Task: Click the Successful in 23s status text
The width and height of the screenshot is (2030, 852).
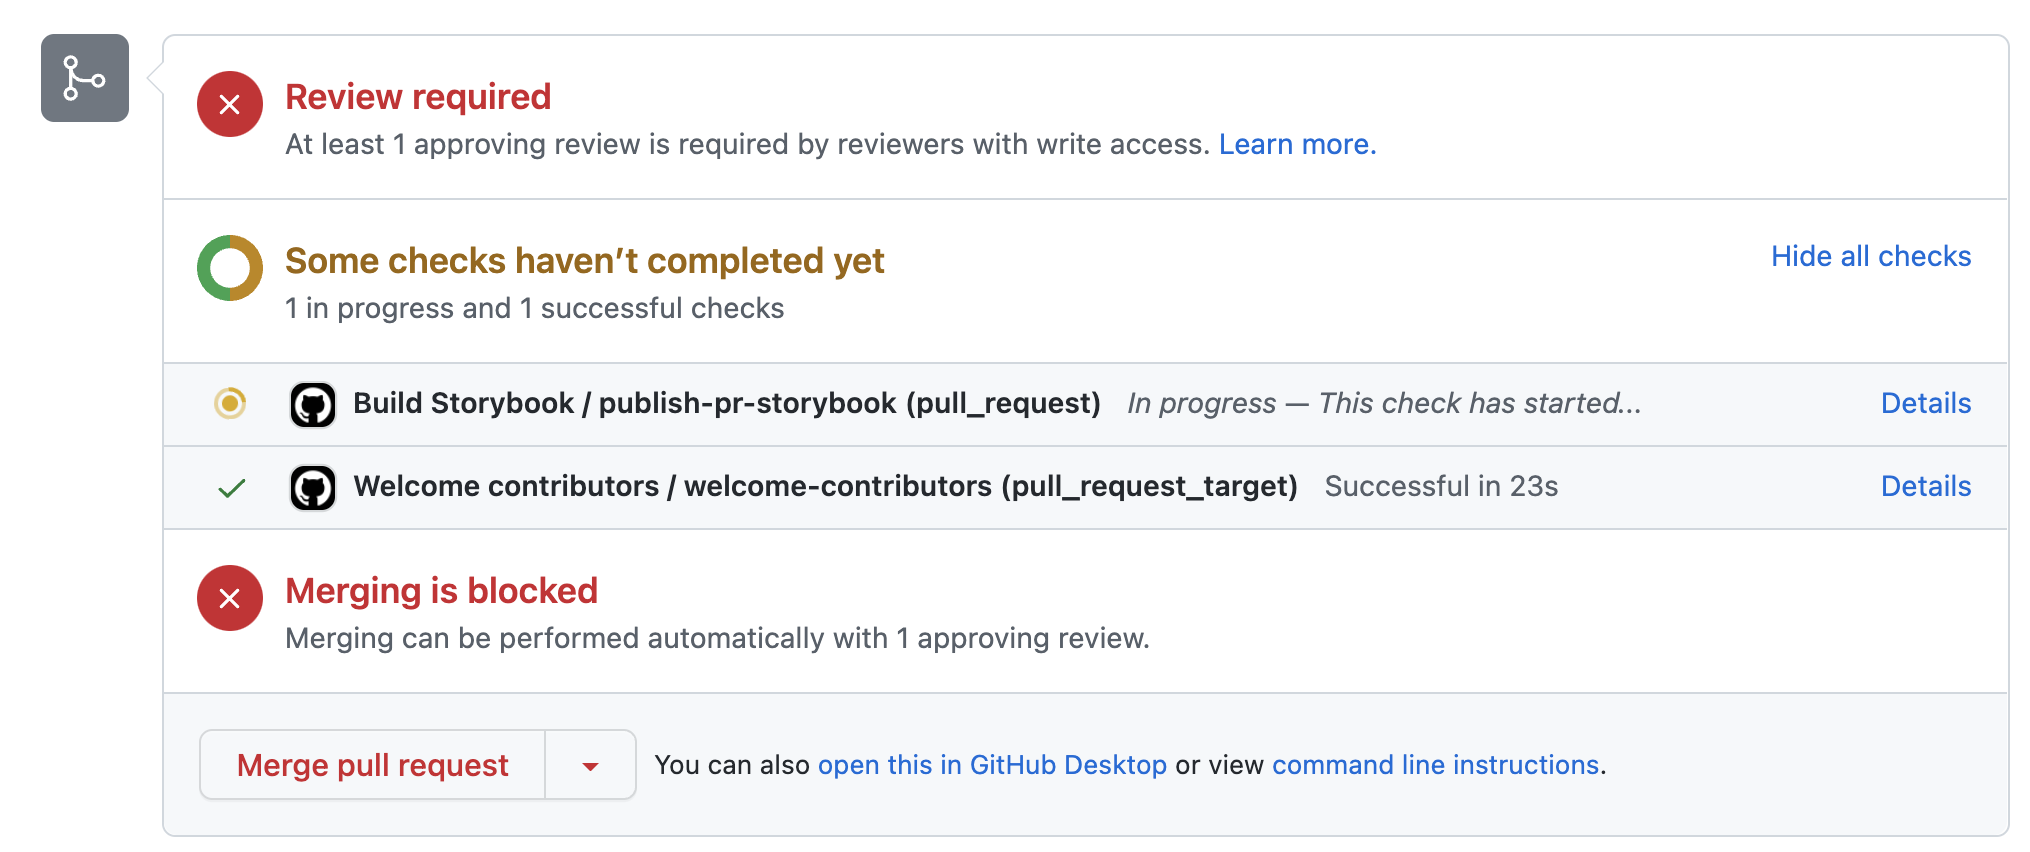Action: [1441, 486]
